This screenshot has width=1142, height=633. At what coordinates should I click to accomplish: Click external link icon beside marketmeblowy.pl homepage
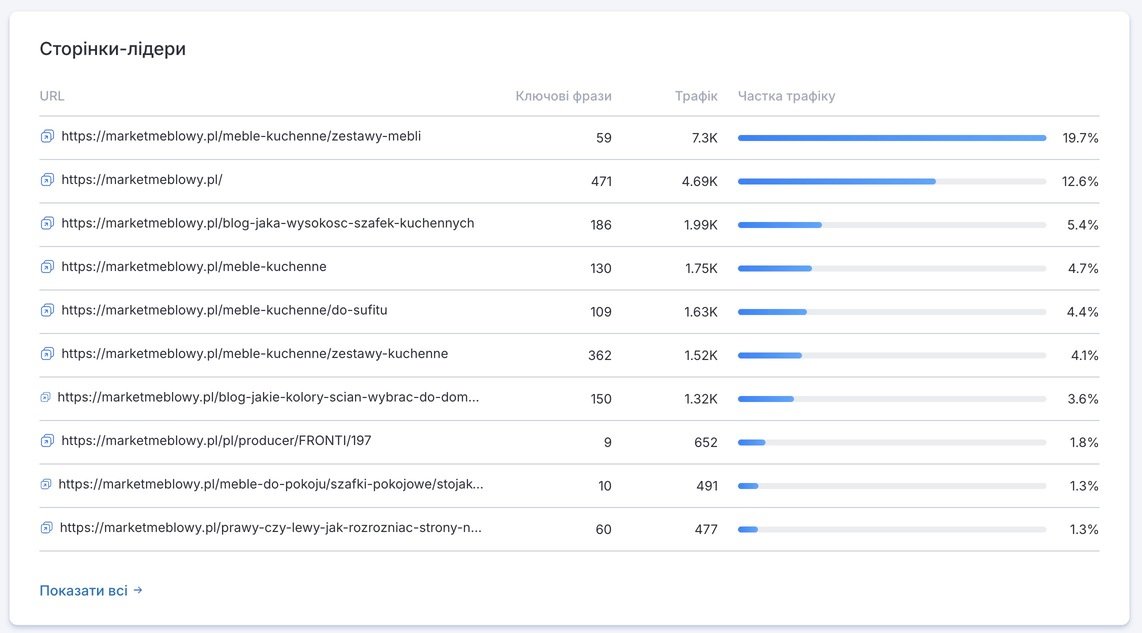point(47,180)
